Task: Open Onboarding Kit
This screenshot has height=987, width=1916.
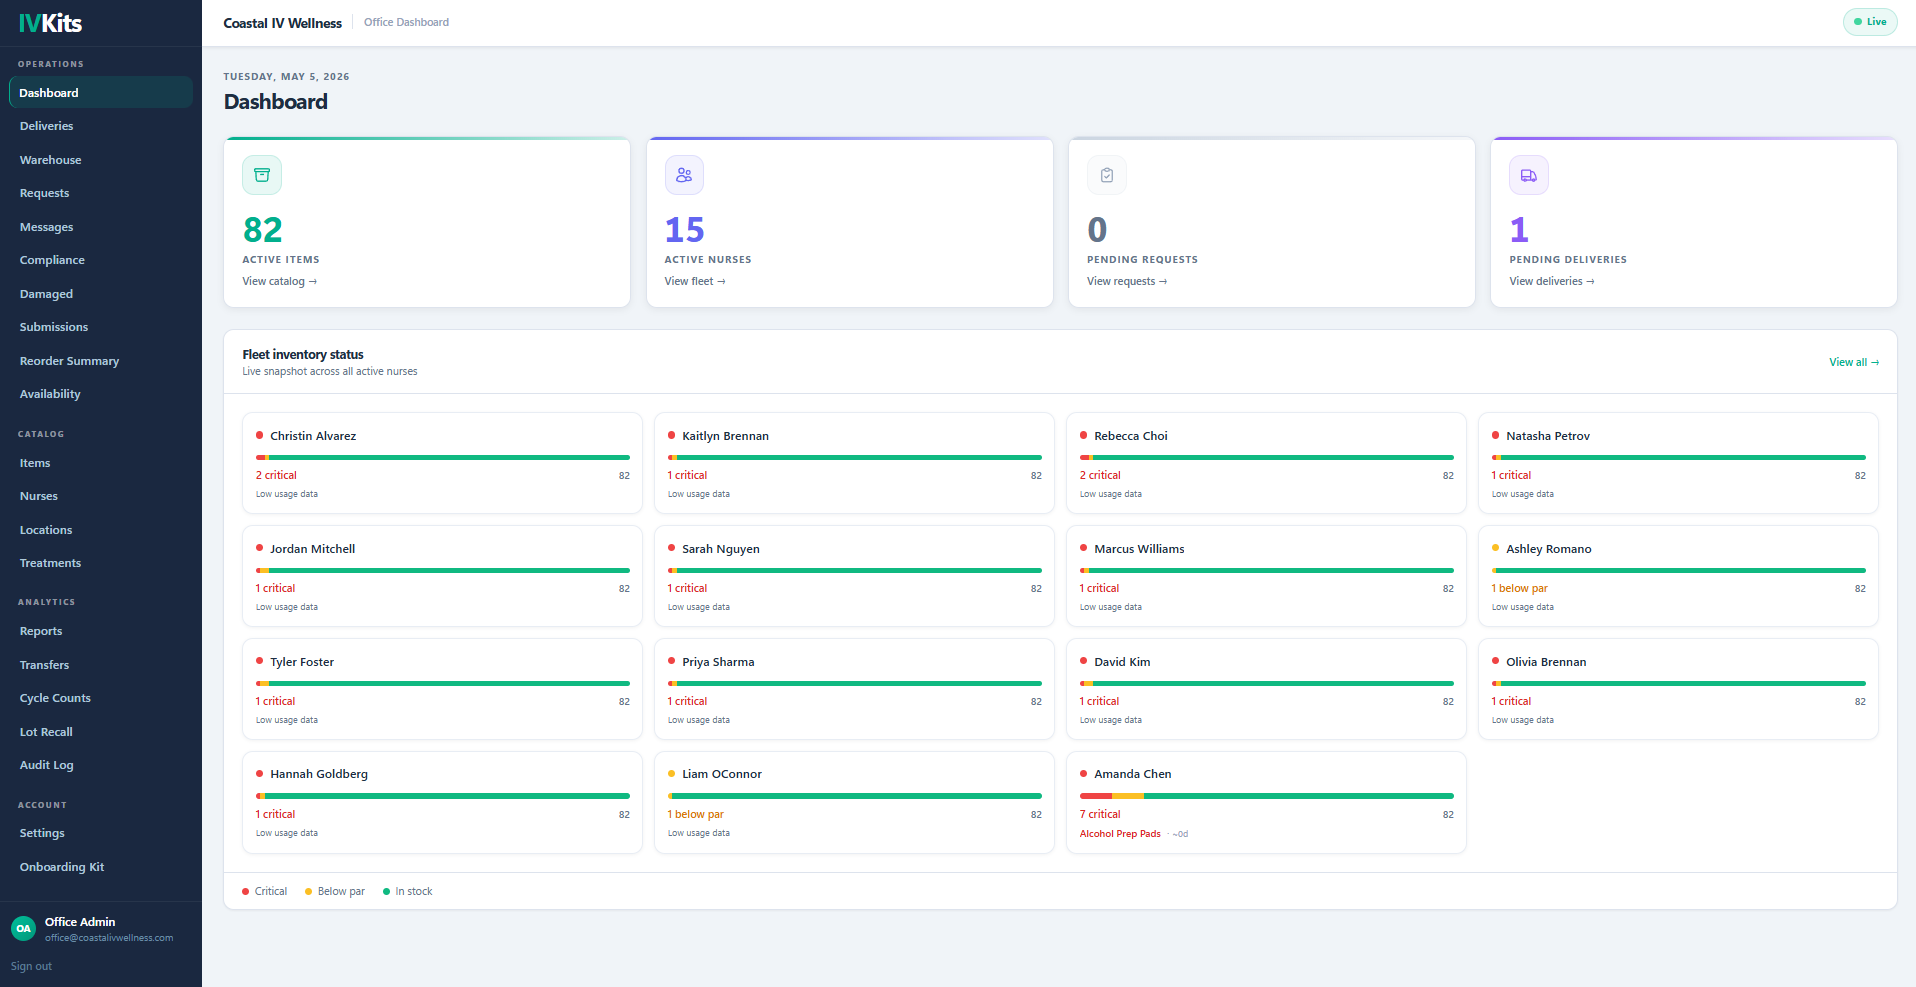Action: click(101, 867)
